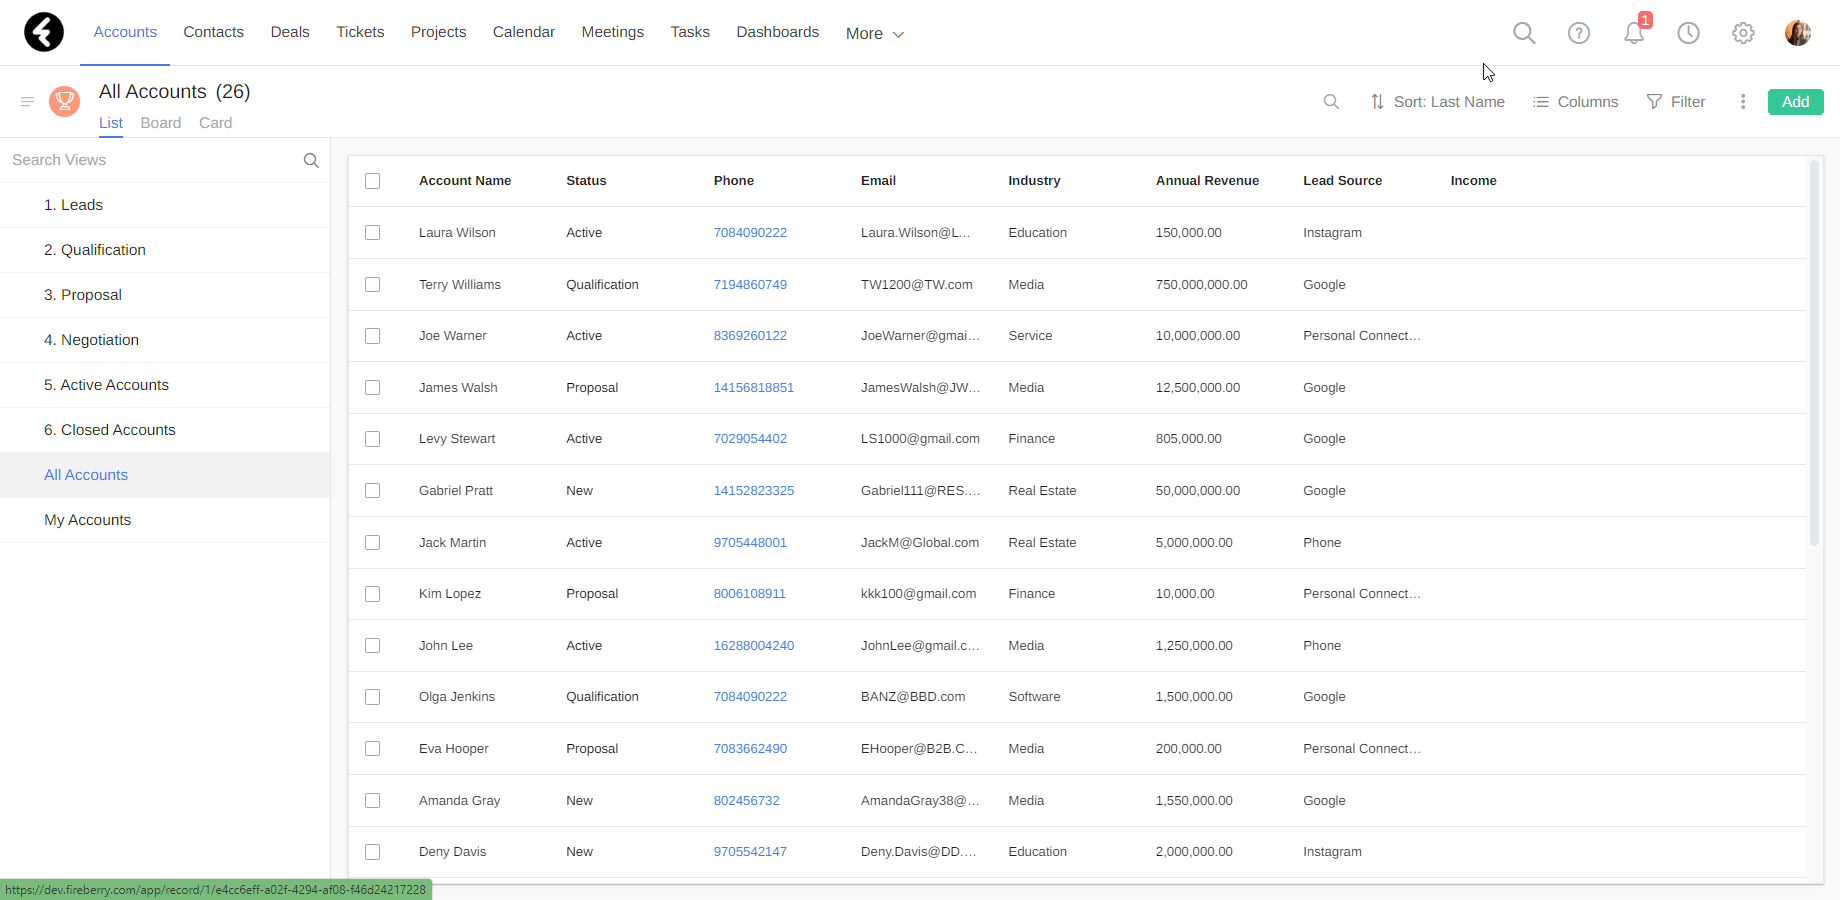Click phone link 8369260122
Viewport: 1840px width, 900px height.
(750, 336)
